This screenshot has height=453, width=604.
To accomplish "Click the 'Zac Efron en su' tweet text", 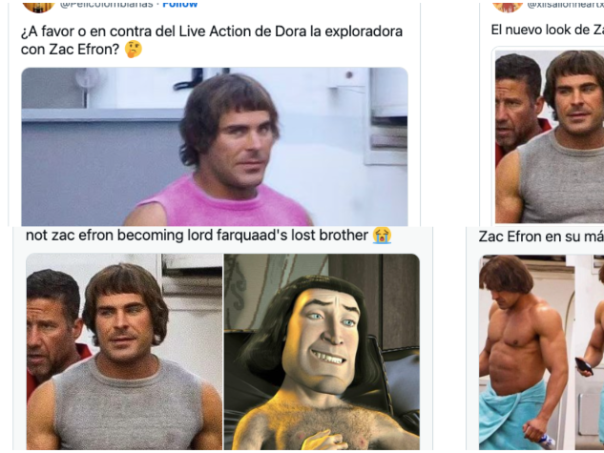I will pos(541,237).
